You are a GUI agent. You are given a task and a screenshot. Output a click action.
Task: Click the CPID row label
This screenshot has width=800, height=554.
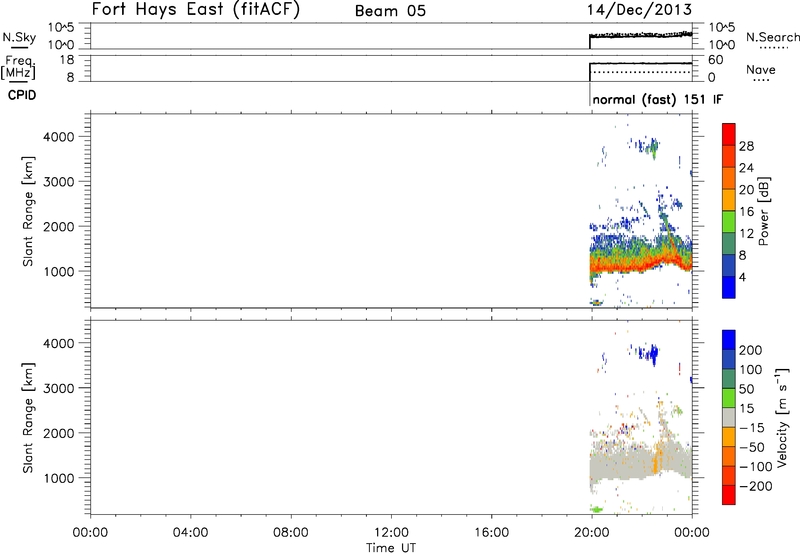(x=22, y=95)
